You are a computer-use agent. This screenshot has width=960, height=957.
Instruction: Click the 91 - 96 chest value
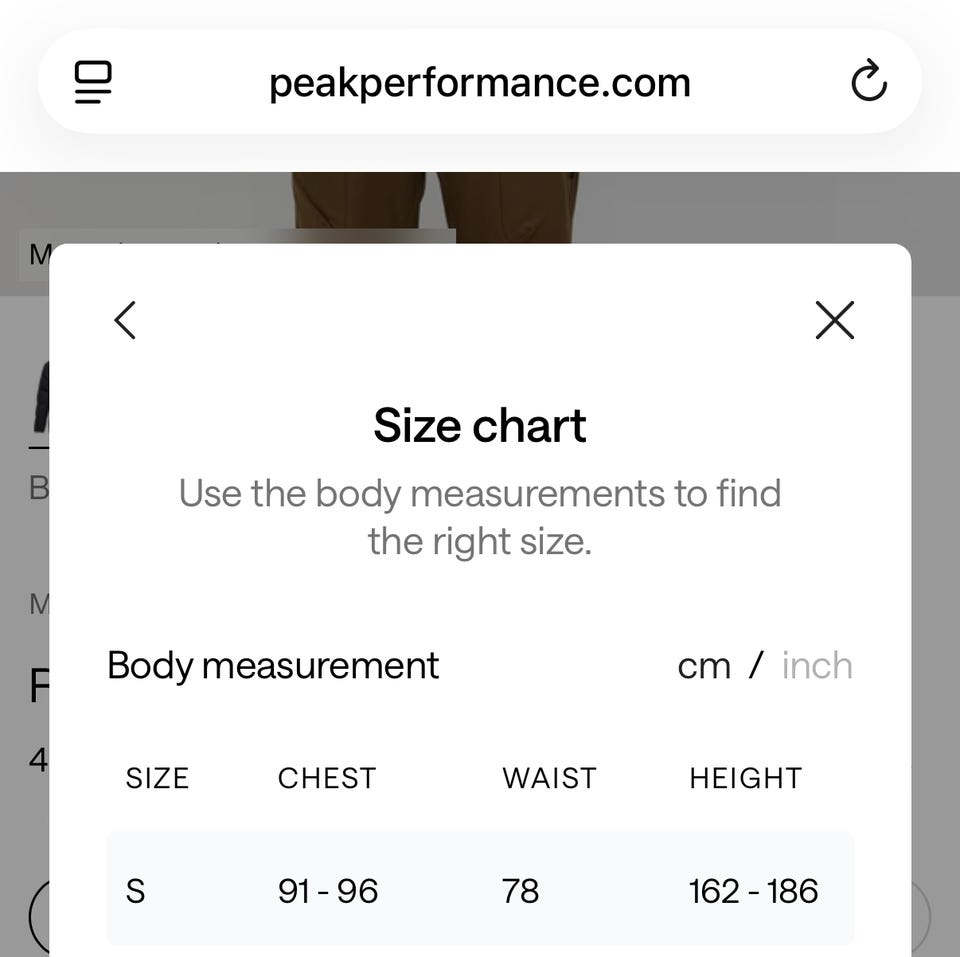(328, 890)
